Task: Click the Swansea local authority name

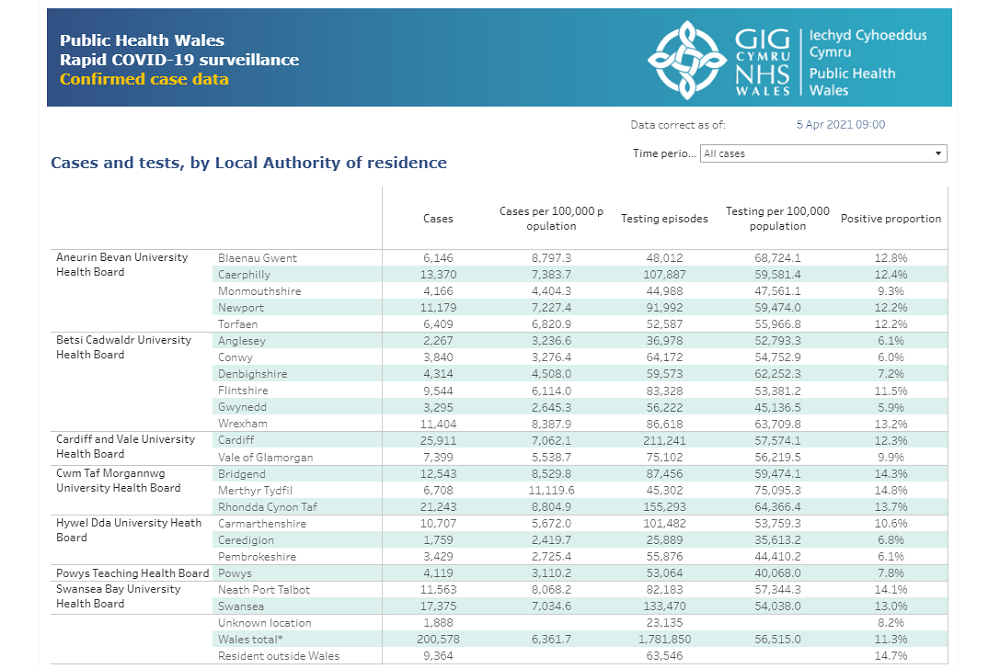Action: pos(240,607)
